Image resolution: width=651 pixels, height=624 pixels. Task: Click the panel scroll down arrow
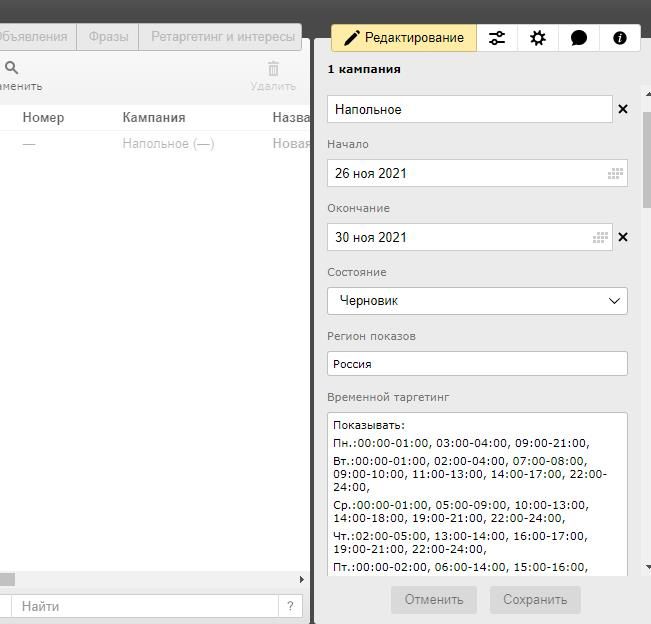[x=648, y=566]
